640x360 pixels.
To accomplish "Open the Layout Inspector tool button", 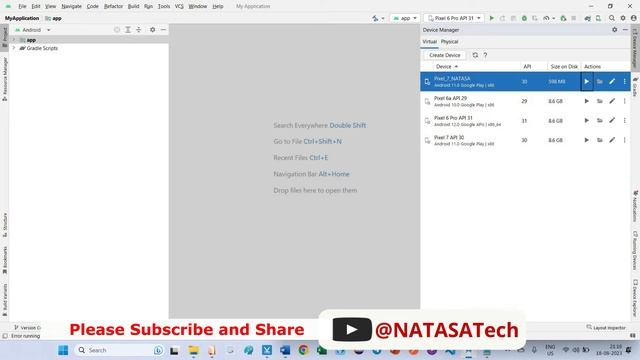I will tap(606, 327).
